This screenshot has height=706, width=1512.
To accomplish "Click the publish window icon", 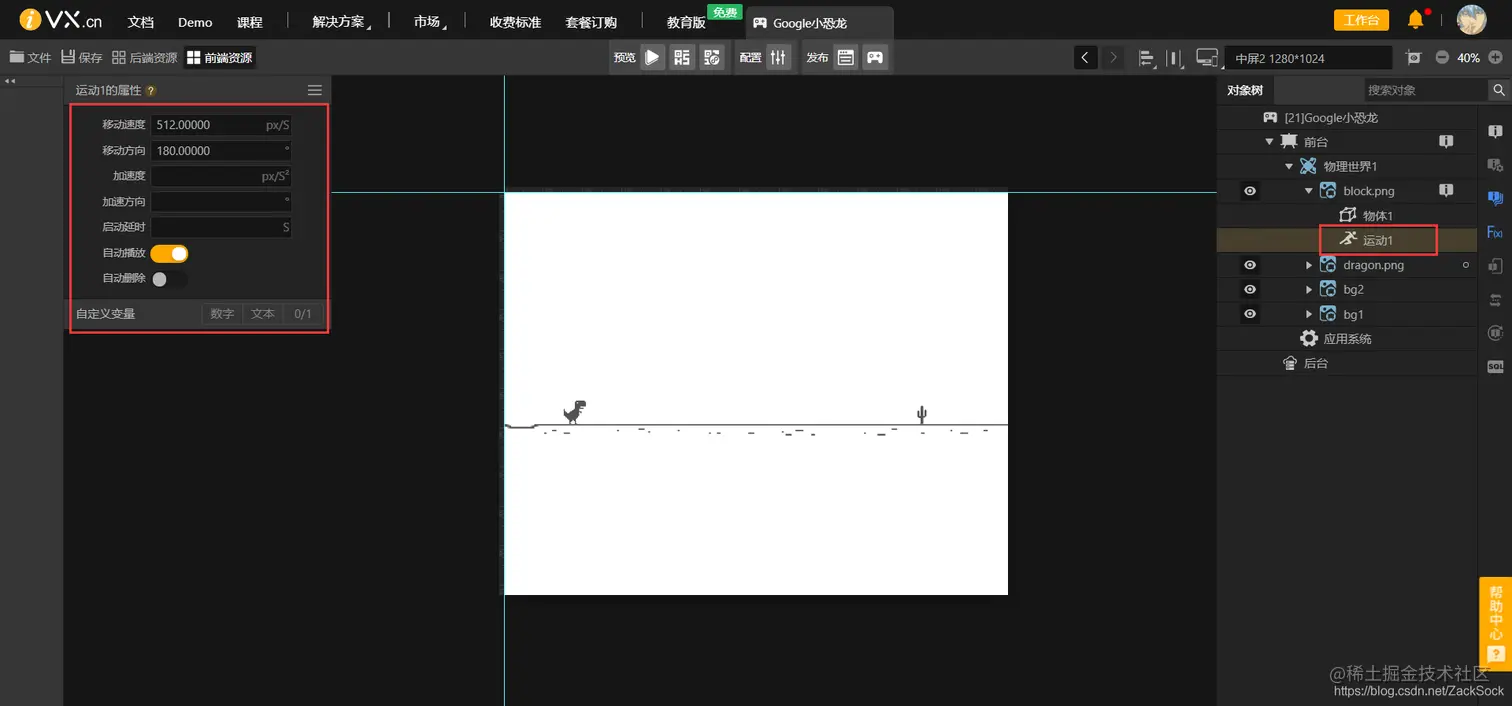I will tap(846, 58).
